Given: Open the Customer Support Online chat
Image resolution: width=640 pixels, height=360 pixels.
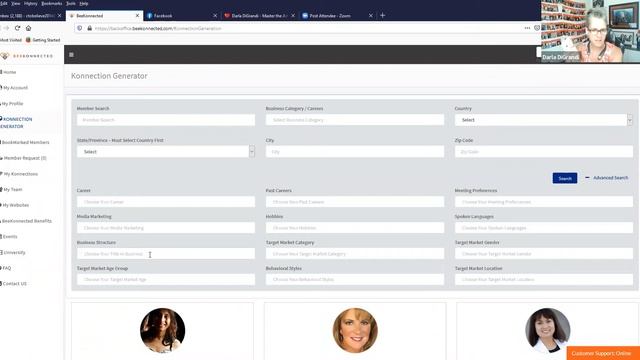Looking at the screenshot, I should tap(603, 353).
